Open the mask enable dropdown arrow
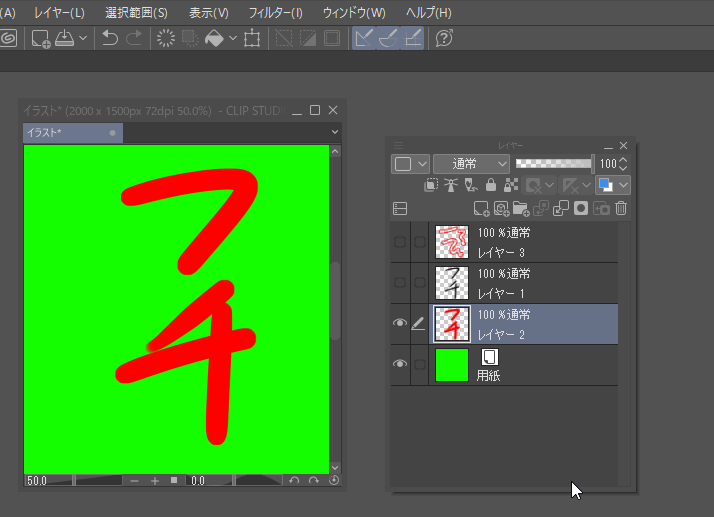The height and width of the screenshot is (517, 714). click(x=549, y=185)
